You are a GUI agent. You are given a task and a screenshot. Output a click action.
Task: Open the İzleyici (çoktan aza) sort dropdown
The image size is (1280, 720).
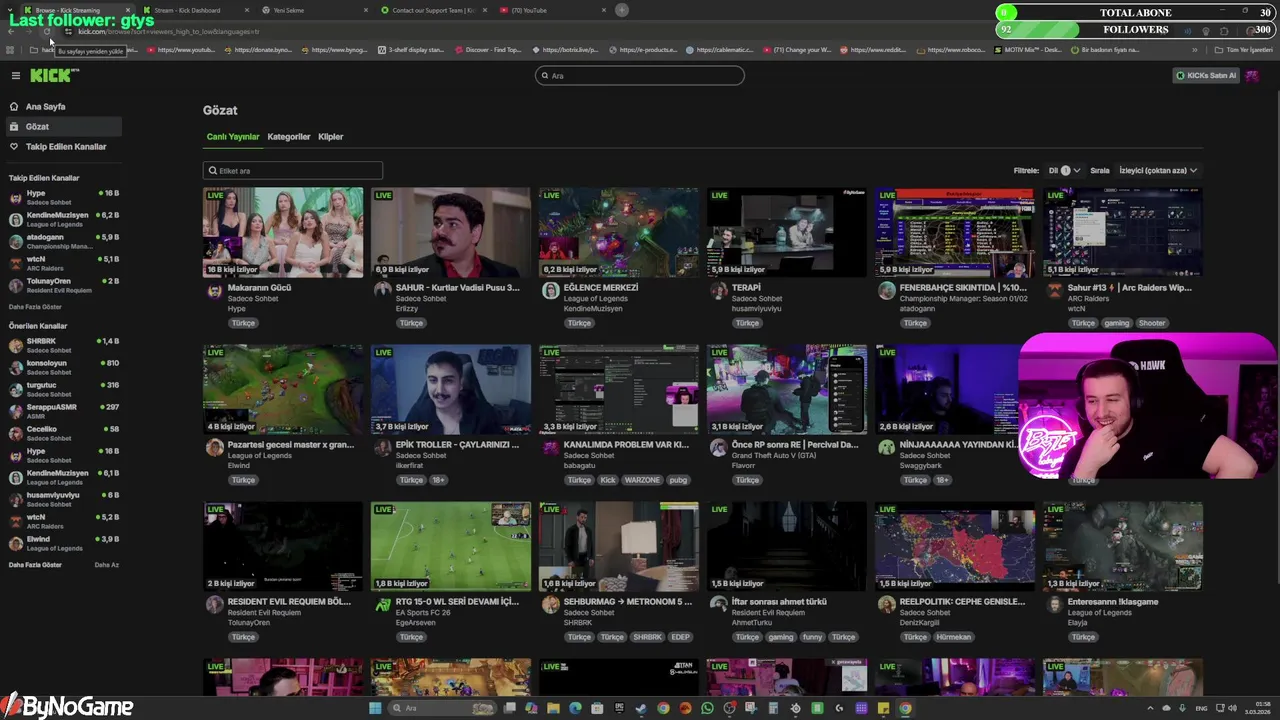tap(1157, 170)
